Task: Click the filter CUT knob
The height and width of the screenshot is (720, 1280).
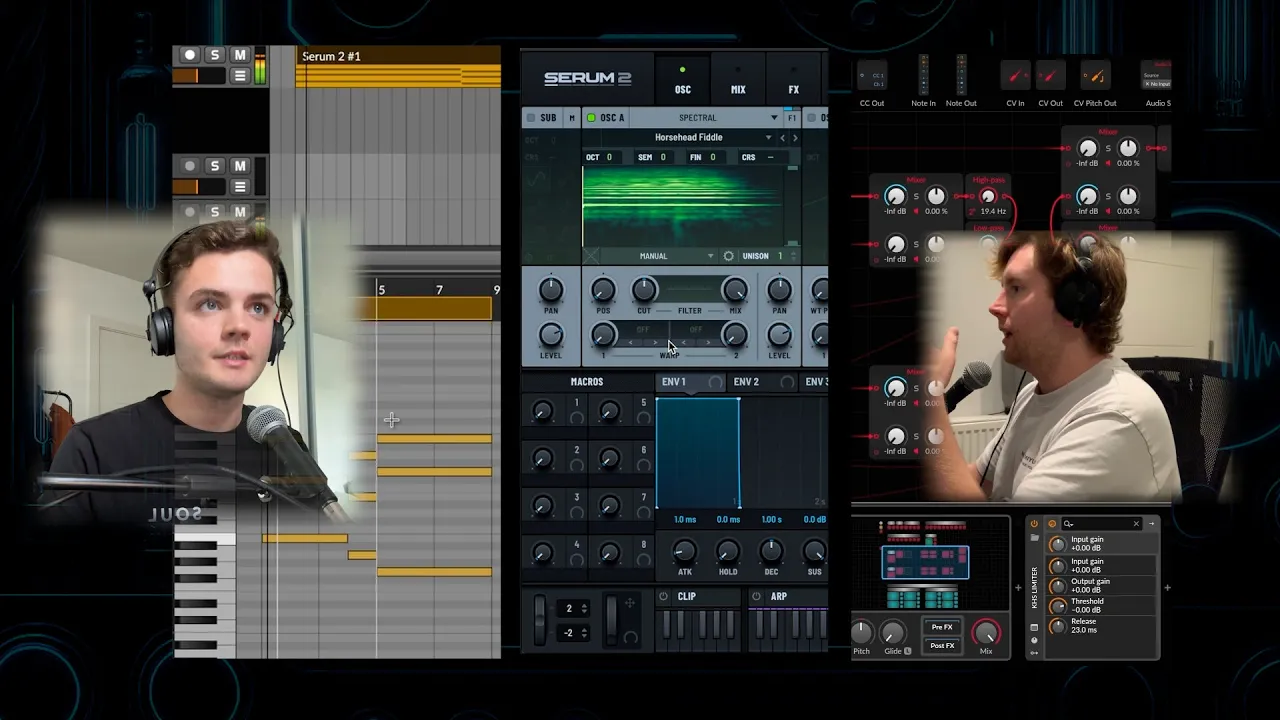Action: coord(645,290)
